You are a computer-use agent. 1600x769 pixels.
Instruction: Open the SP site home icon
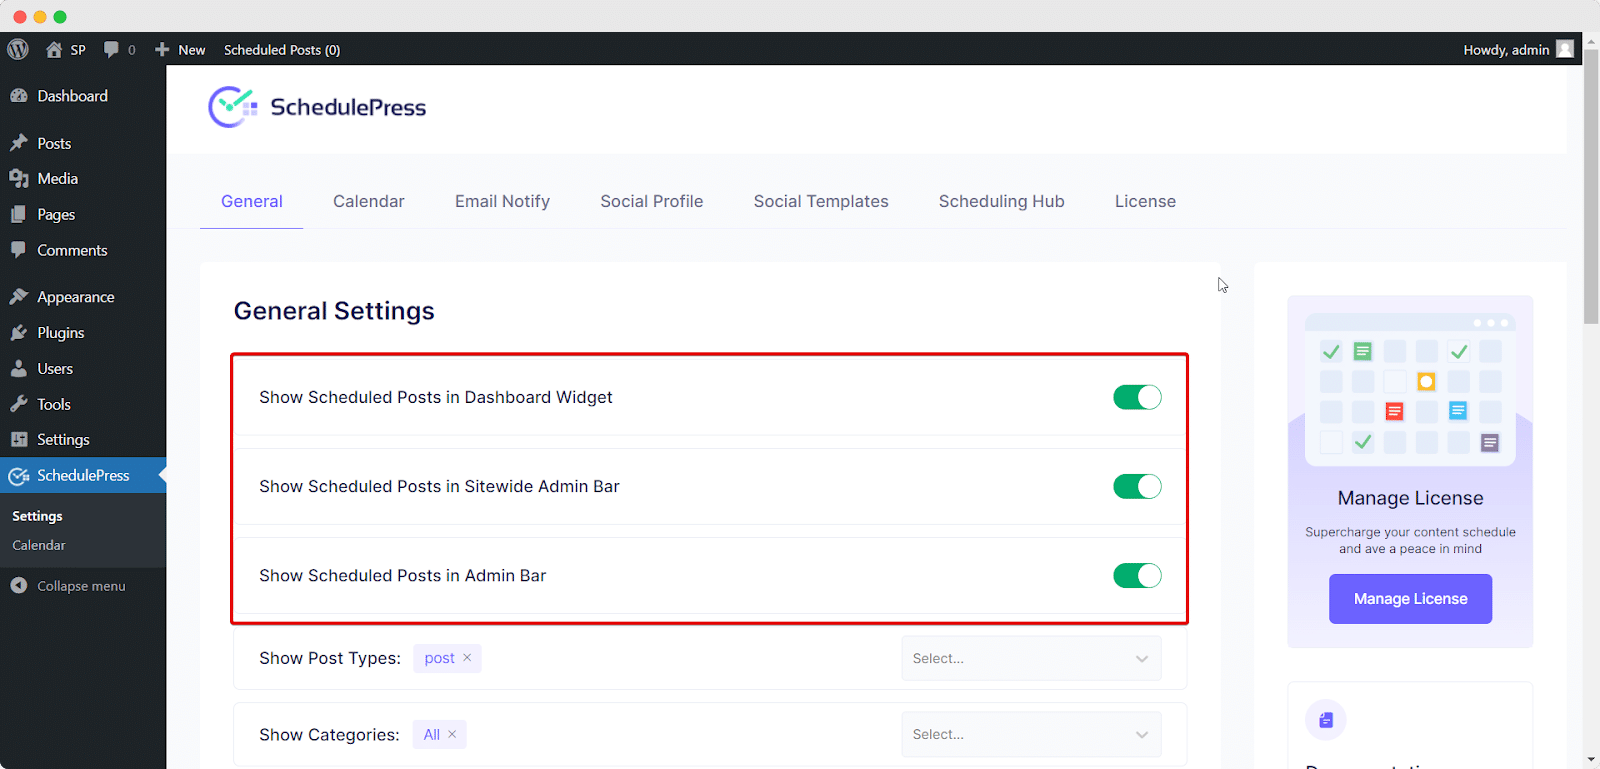click(x=54, y=49)
